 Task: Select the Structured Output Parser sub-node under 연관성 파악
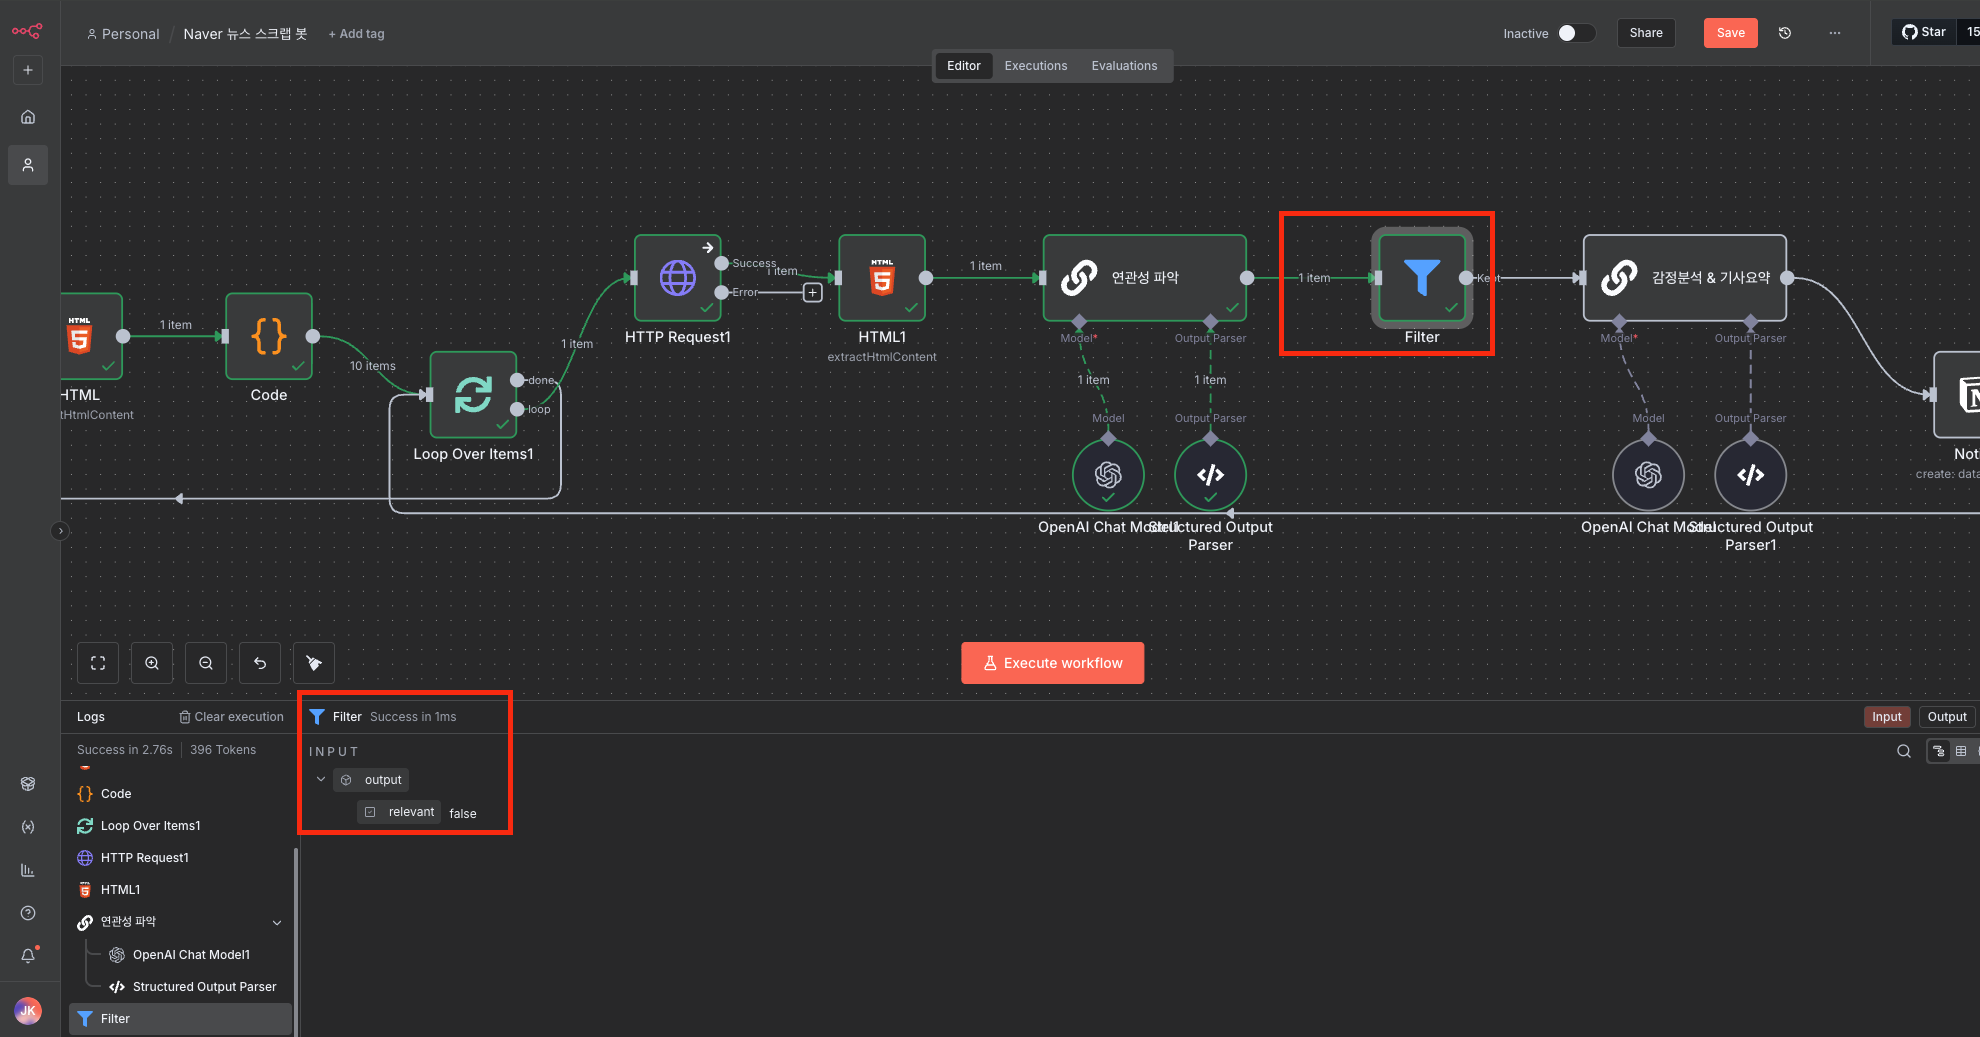pos(1211,475)
